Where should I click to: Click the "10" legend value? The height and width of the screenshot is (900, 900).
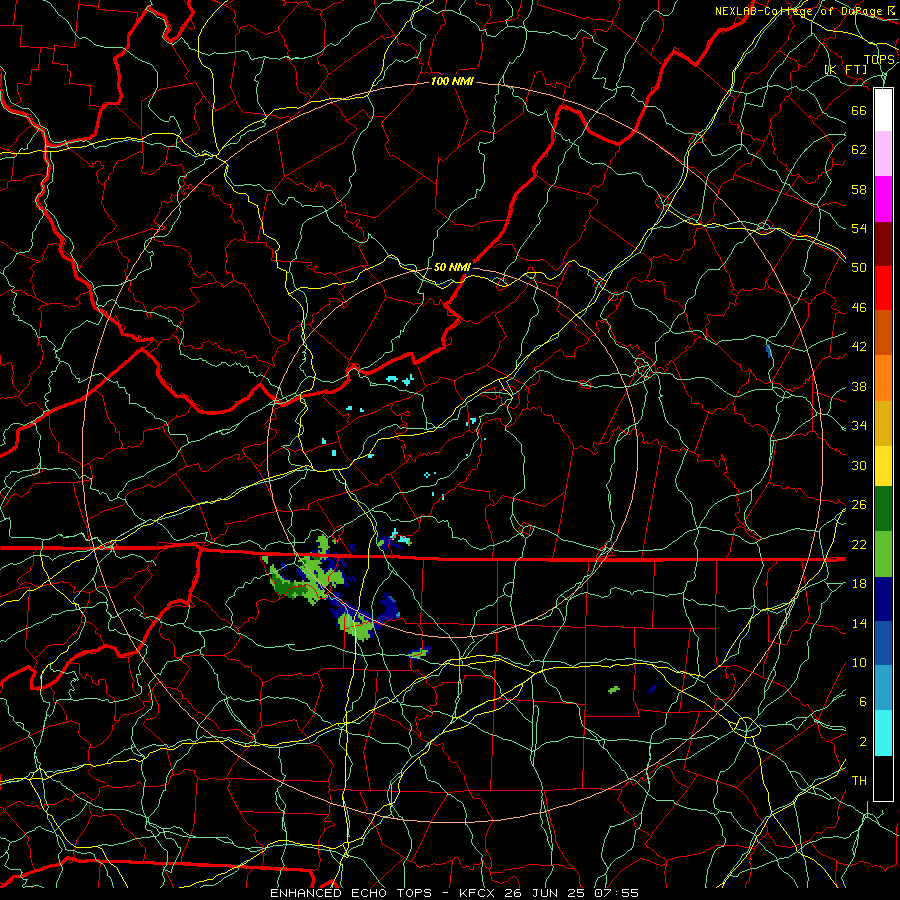(859, 662)
